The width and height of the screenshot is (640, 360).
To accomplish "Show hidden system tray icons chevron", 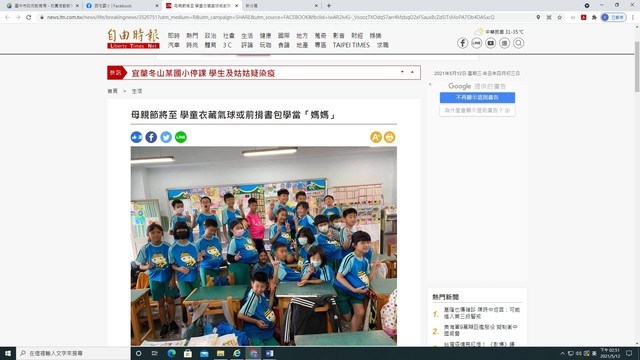I will (562, 353).
